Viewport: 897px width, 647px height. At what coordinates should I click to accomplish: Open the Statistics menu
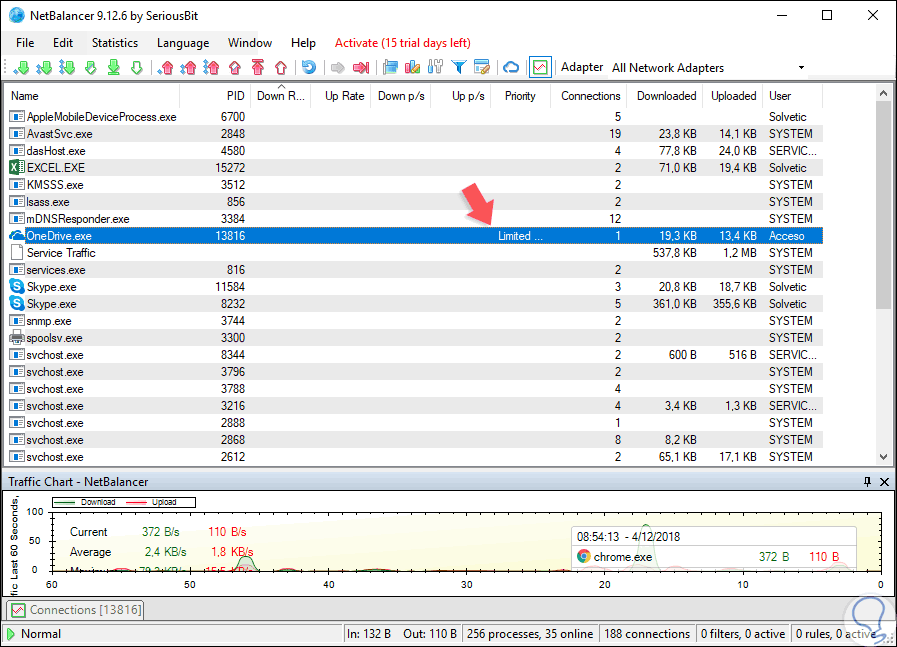click(x=115, y=43)
